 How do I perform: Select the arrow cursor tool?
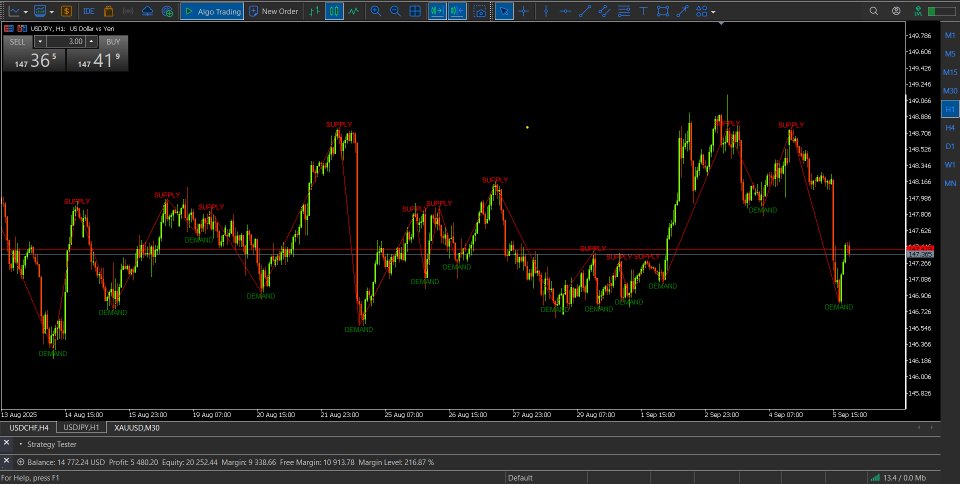504,11
